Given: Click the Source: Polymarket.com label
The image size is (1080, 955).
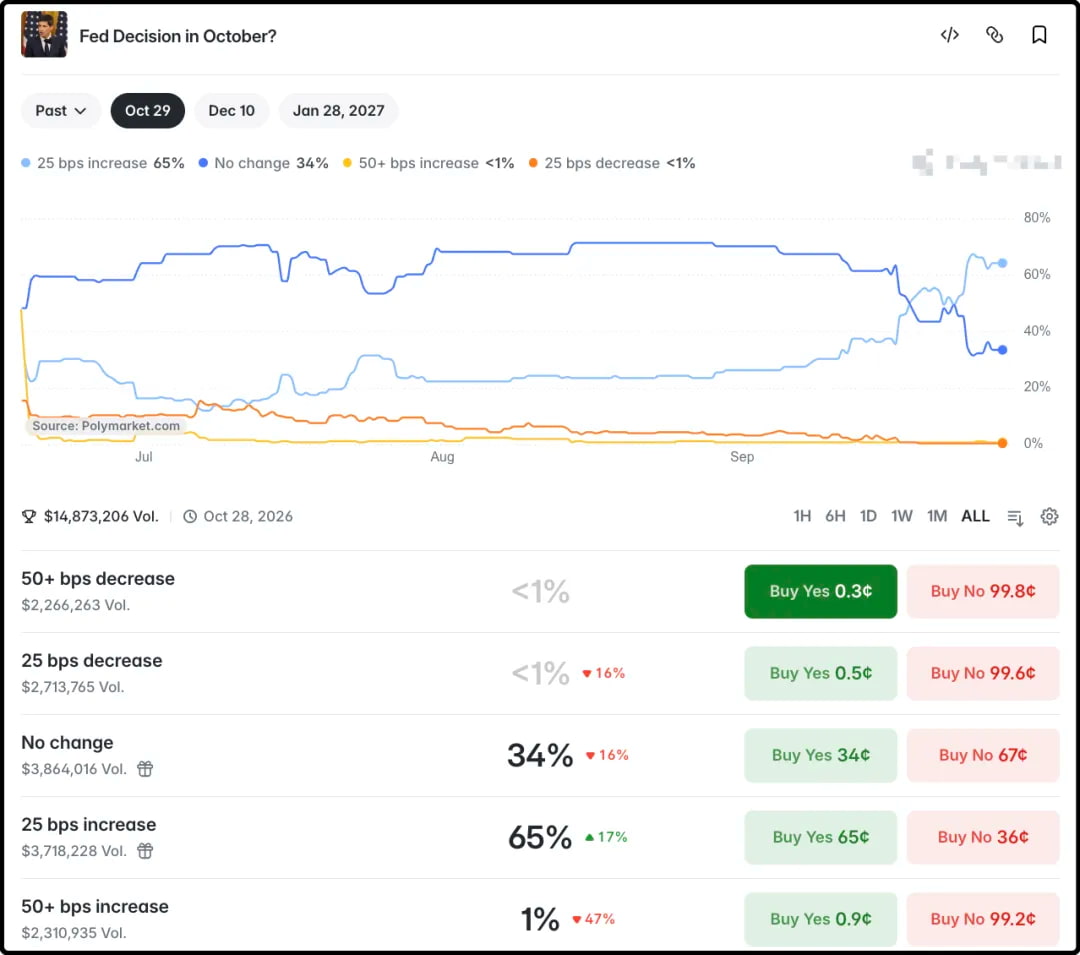Looking at the screenshot, I should 106,426.
